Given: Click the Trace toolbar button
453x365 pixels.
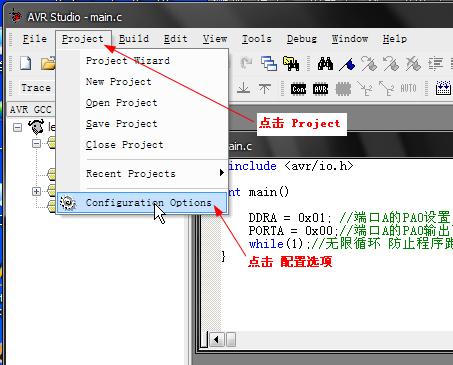Looking at the screenshot, I should [x=36, y=88].
